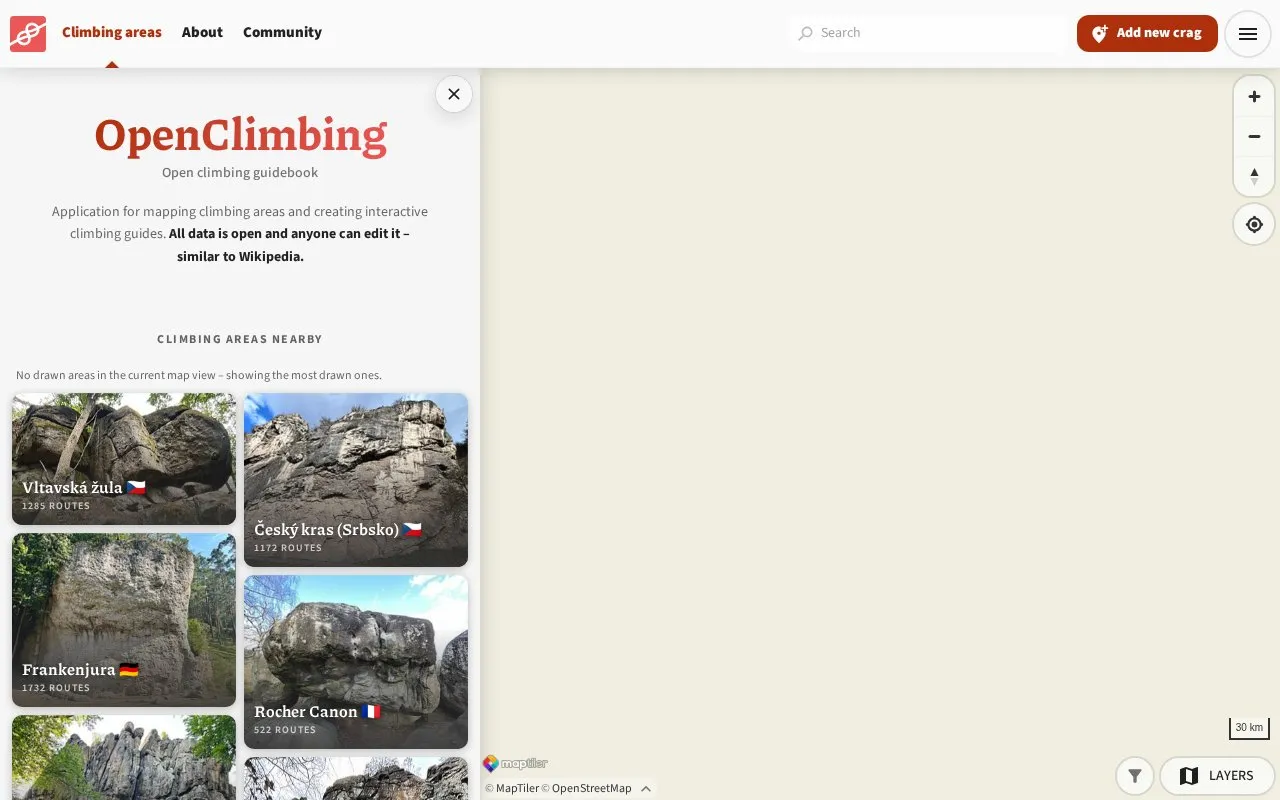
Task: Expand map attribution chevron
Action: (646, 789)
